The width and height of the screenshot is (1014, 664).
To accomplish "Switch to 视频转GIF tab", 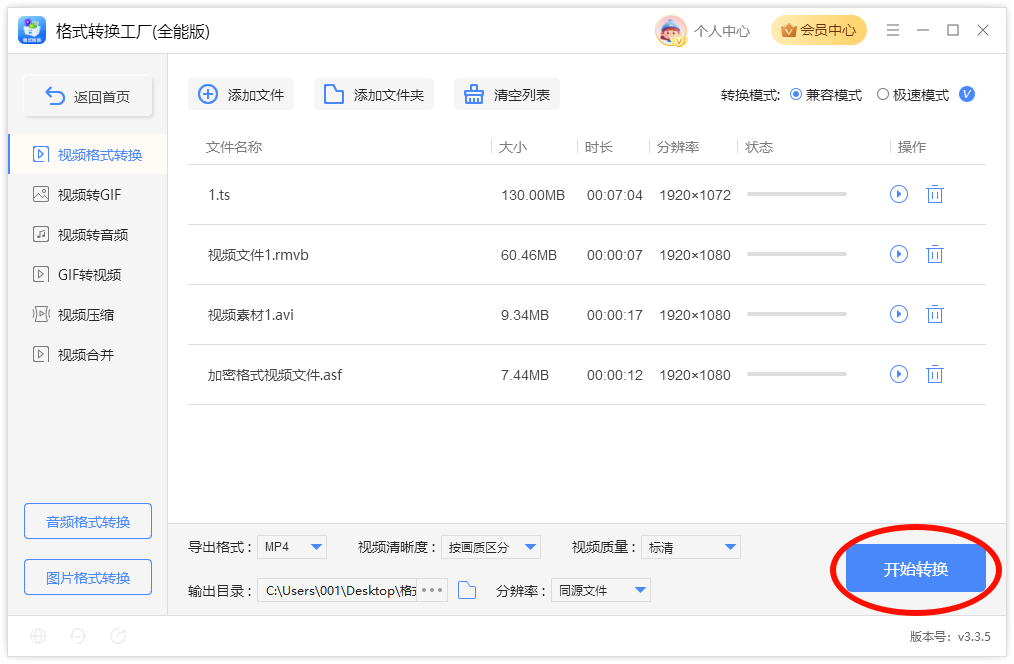I will tap(88, 195).
